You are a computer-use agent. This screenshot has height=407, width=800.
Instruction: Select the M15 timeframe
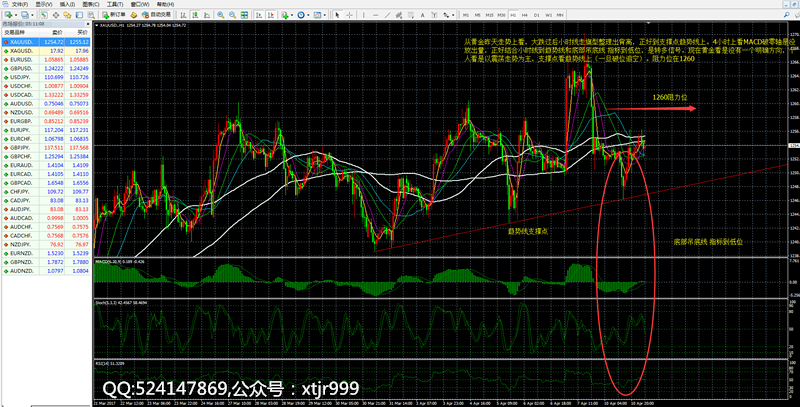(489, 15)
